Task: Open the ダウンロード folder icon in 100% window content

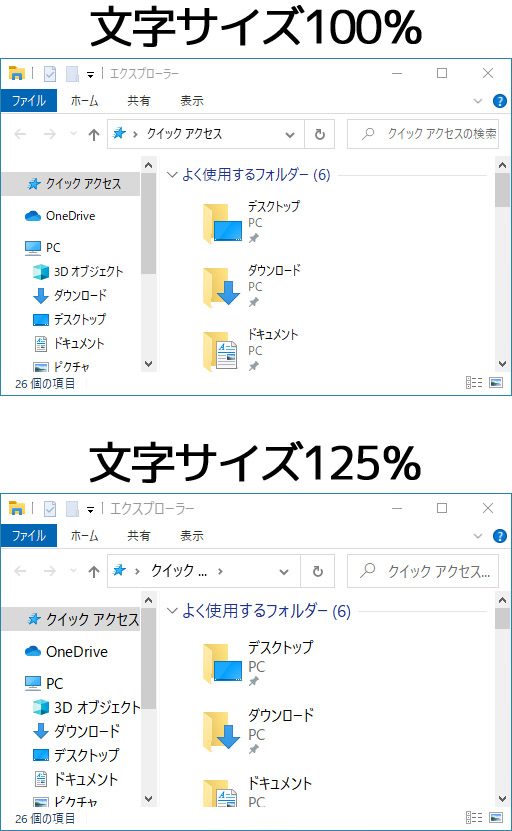Action: click(221, 287)
